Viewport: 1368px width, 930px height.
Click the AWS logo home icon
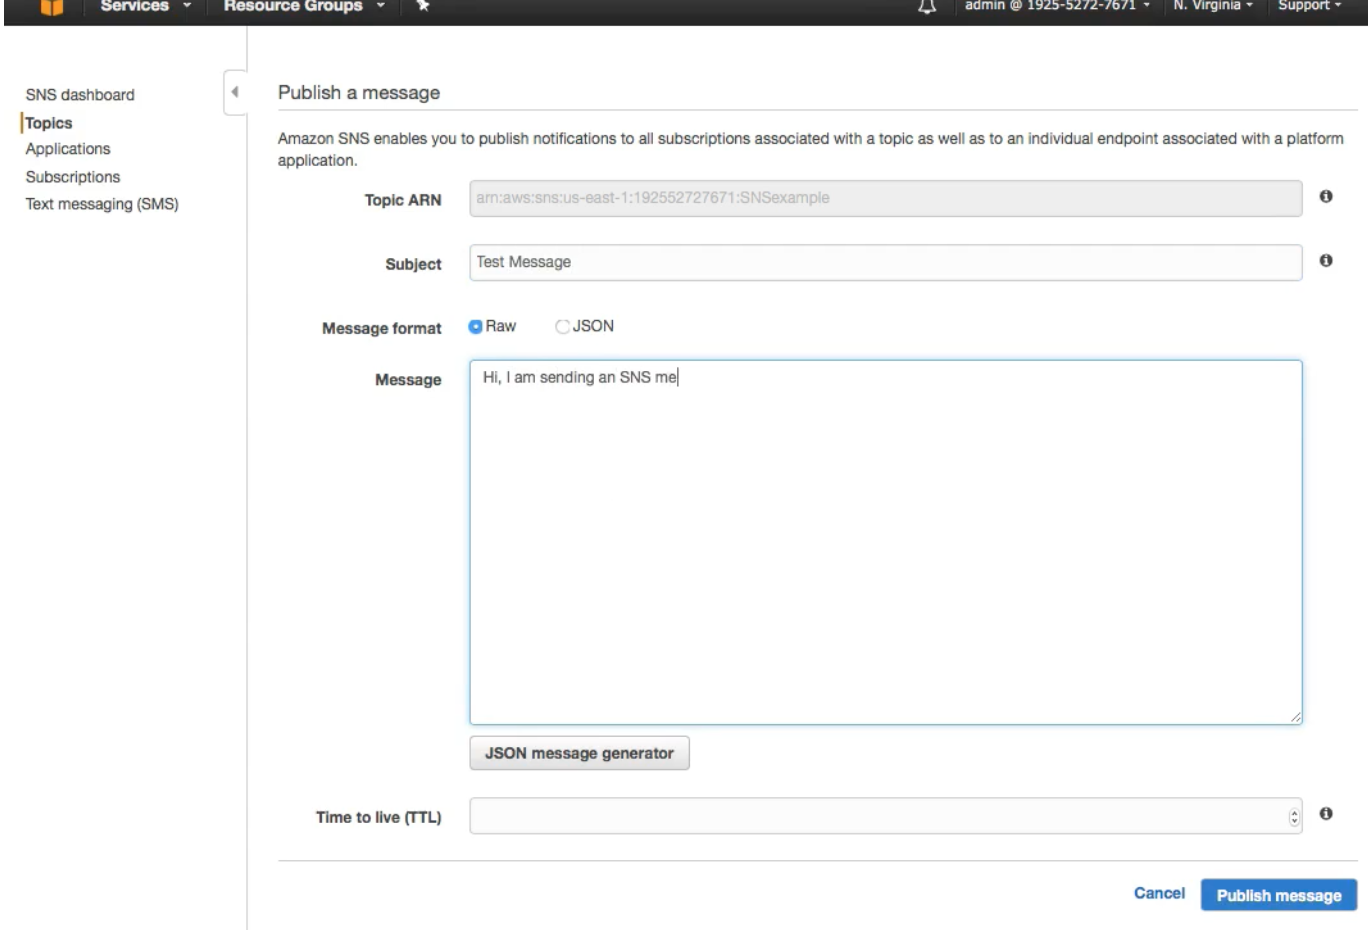click(x=52, y=7)
